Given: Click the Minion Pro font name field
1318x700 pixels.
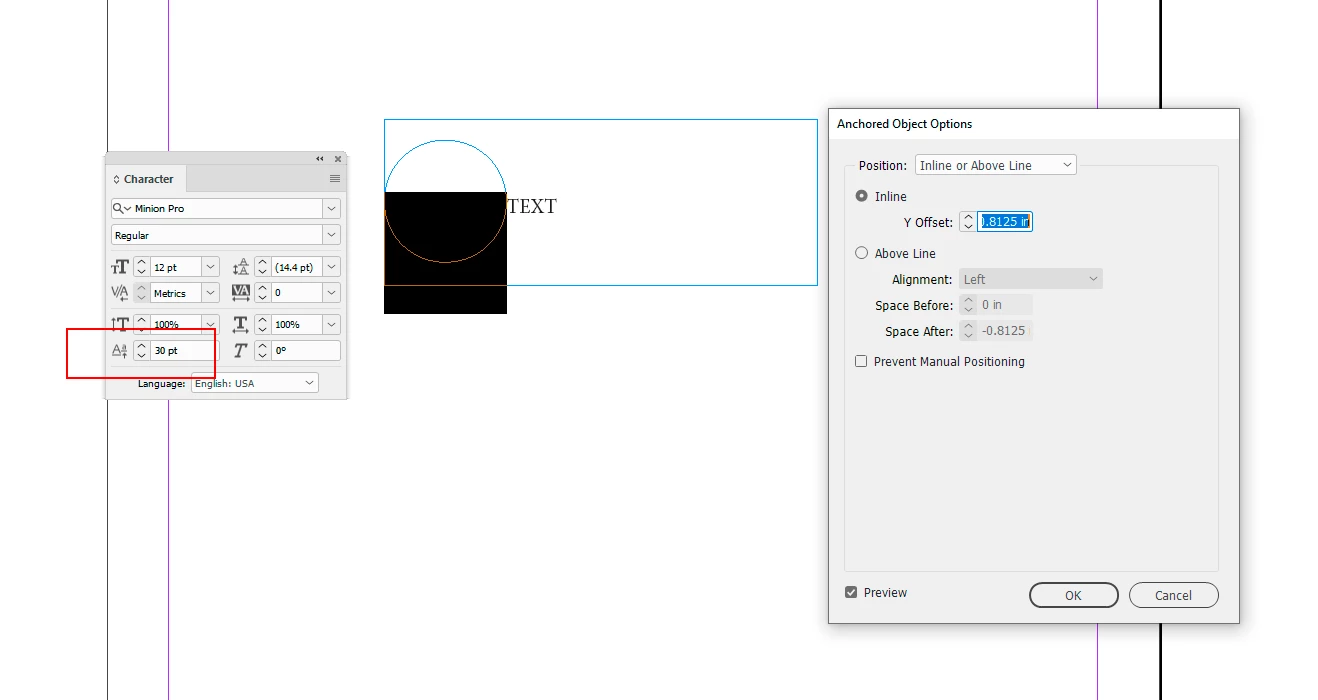Looking at the screenshot, I should point(227,208).
